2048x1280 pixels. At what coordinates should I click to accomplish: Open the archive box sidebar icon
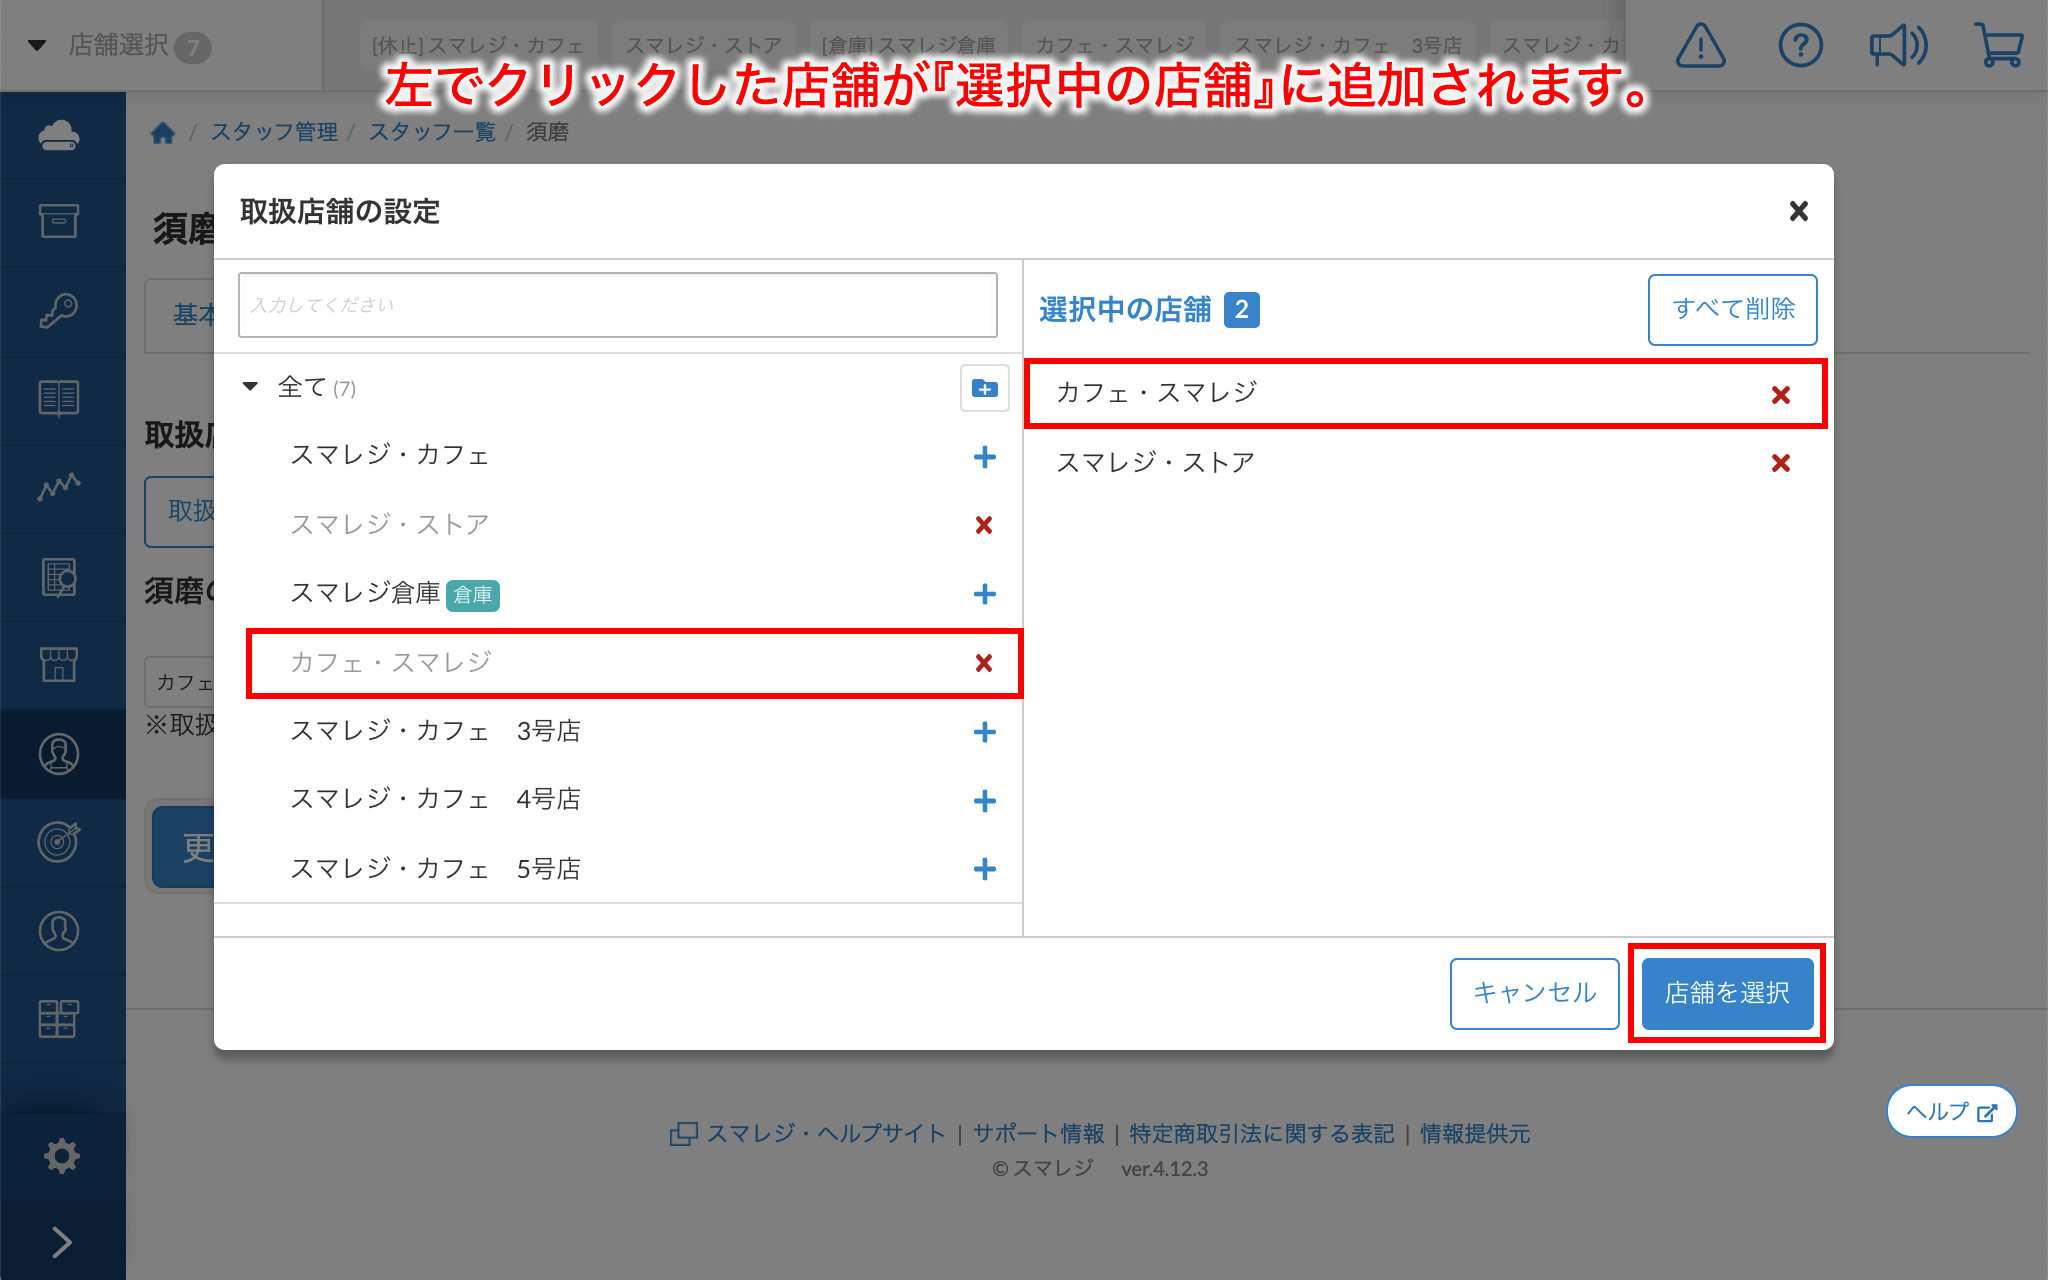59,221
